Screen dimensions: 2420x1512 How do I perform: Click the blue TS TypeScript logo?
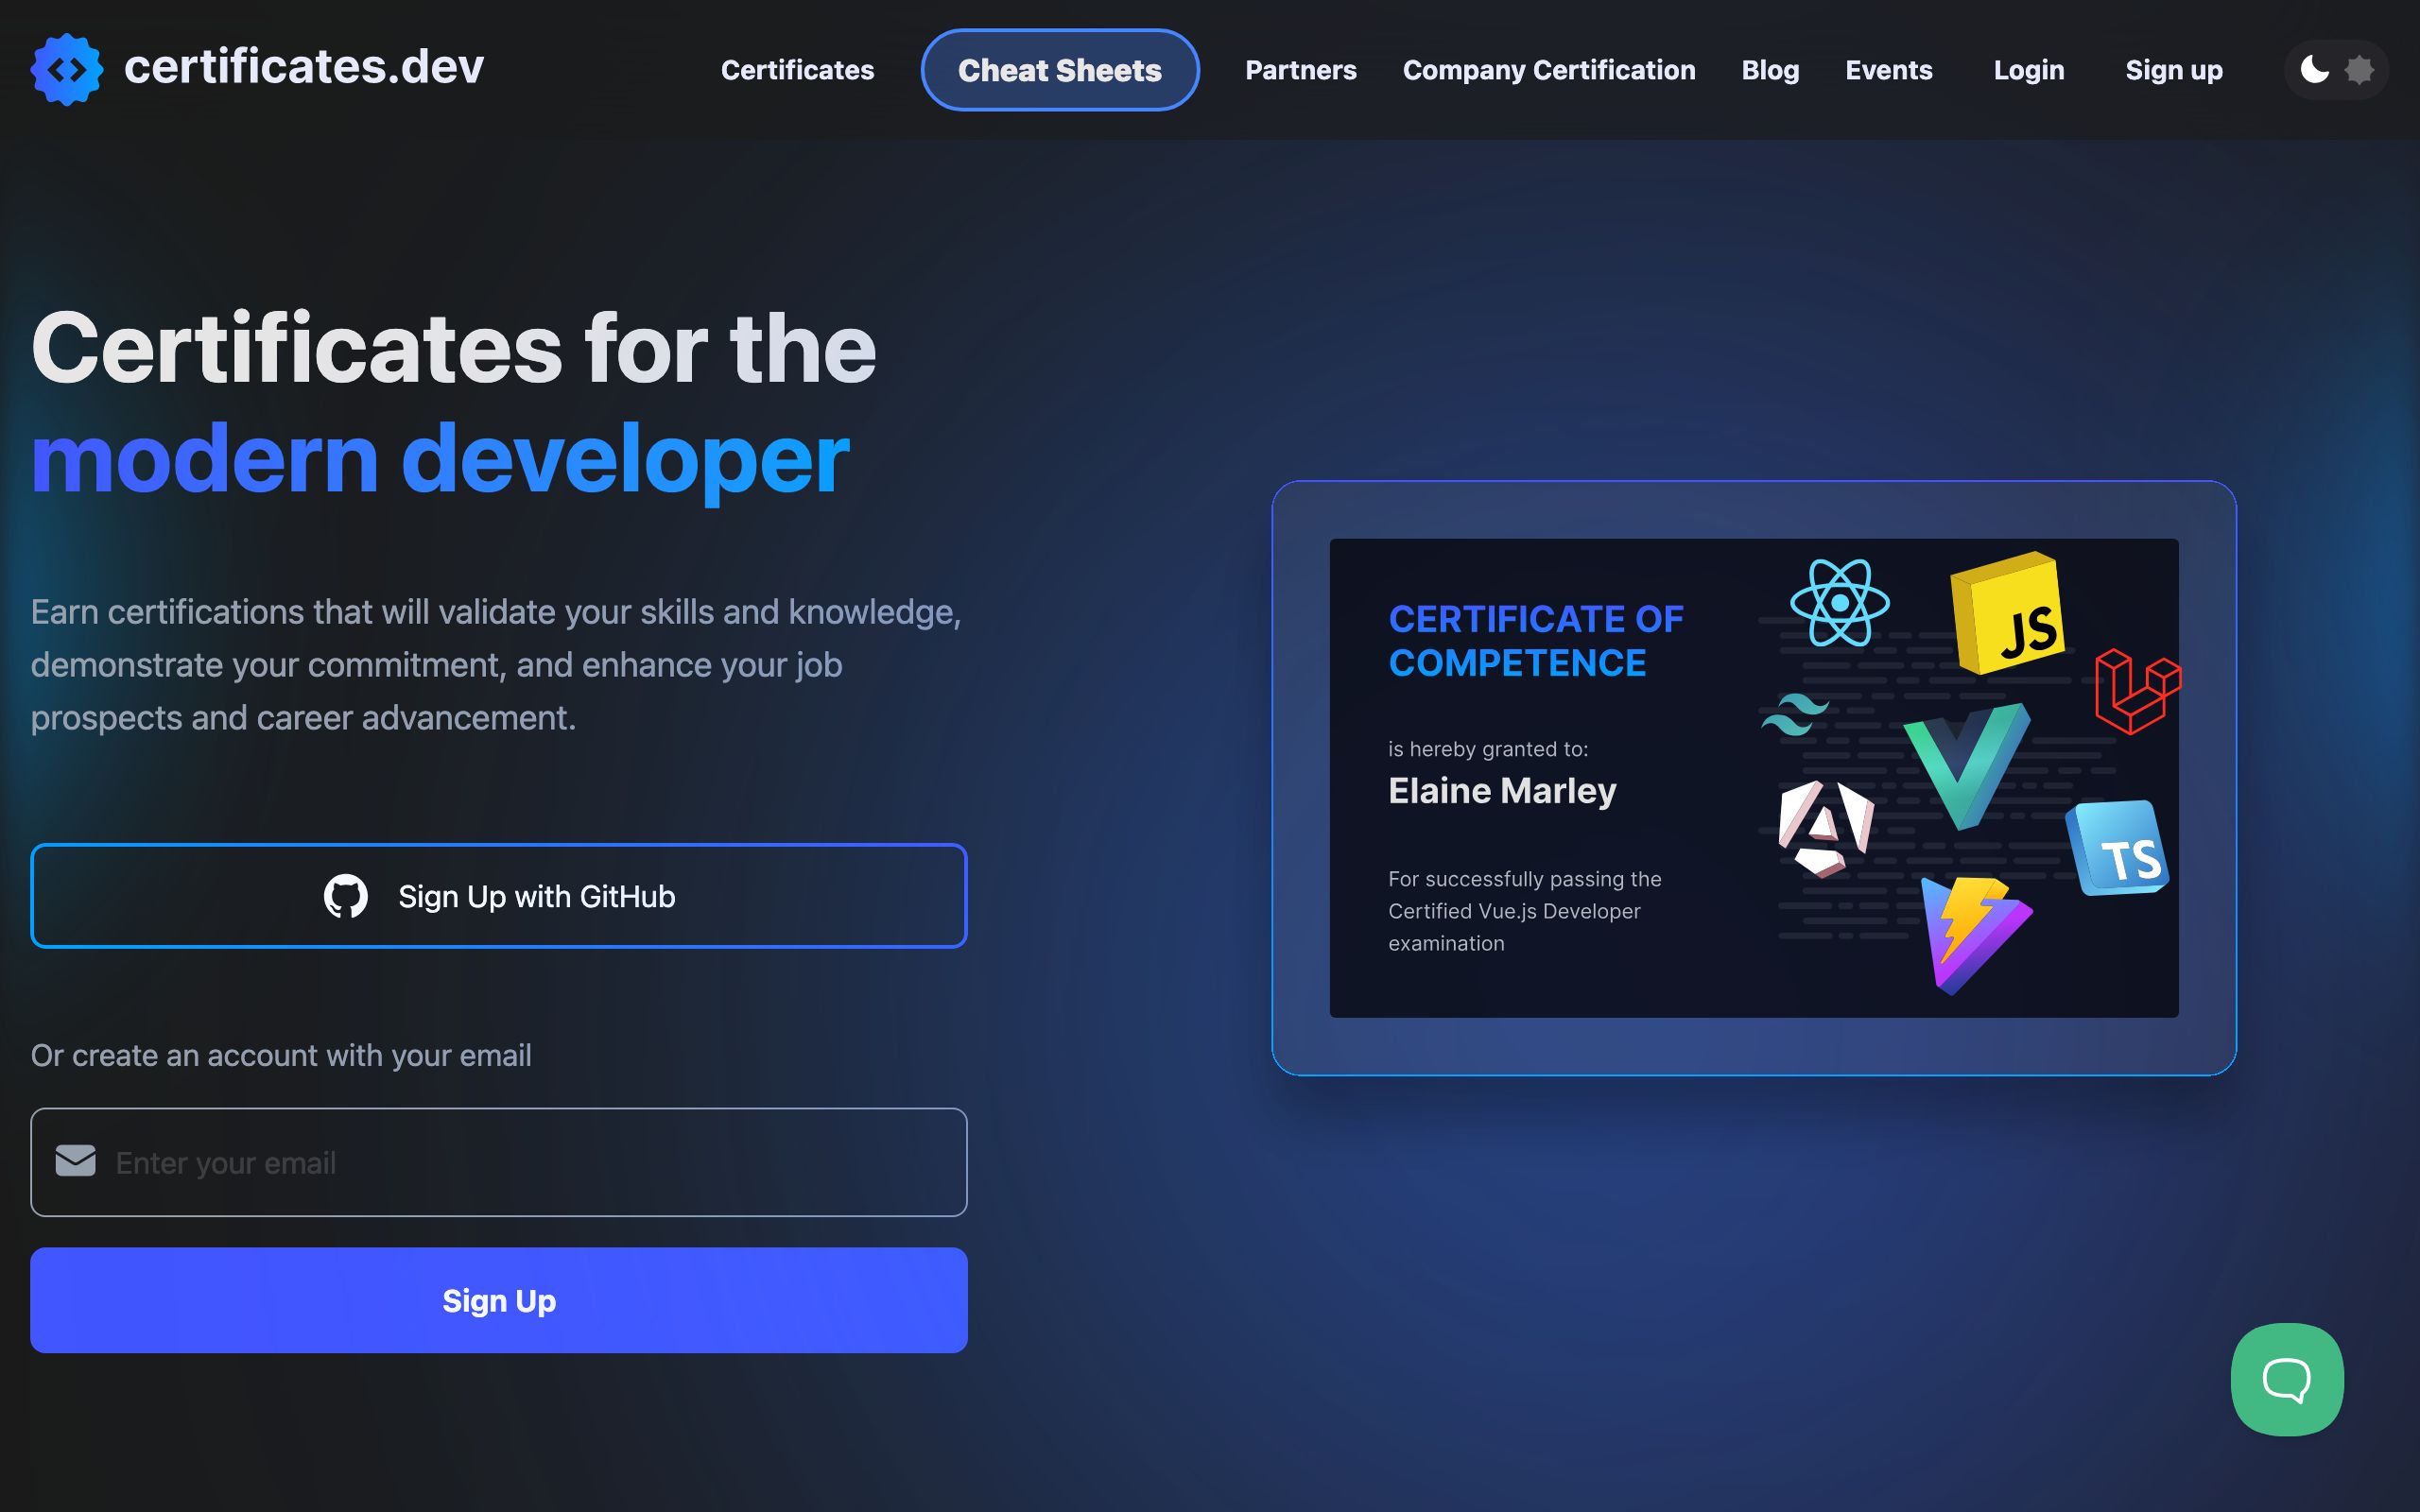tap(2117, 848)
